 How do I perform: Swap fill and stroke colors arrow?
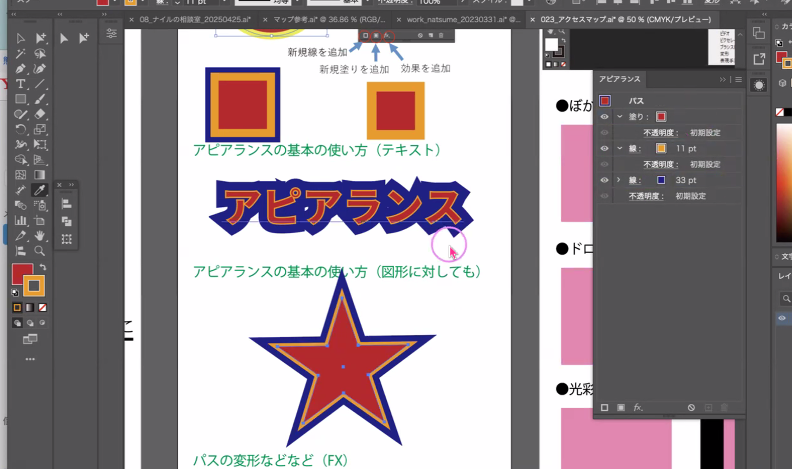42,267
